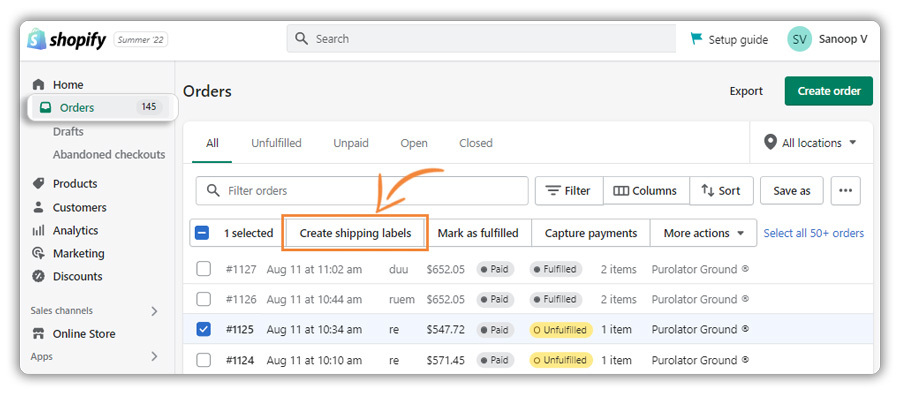Viewport: 900px width, 393px height.
Task: Expand the Apps chevron in sidebar
Action: [154, 356]
